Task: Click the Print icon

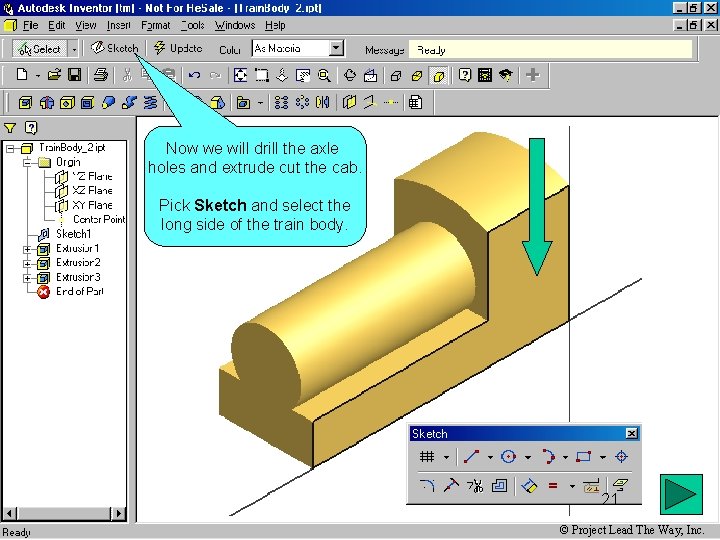Action: pos(101,75)
